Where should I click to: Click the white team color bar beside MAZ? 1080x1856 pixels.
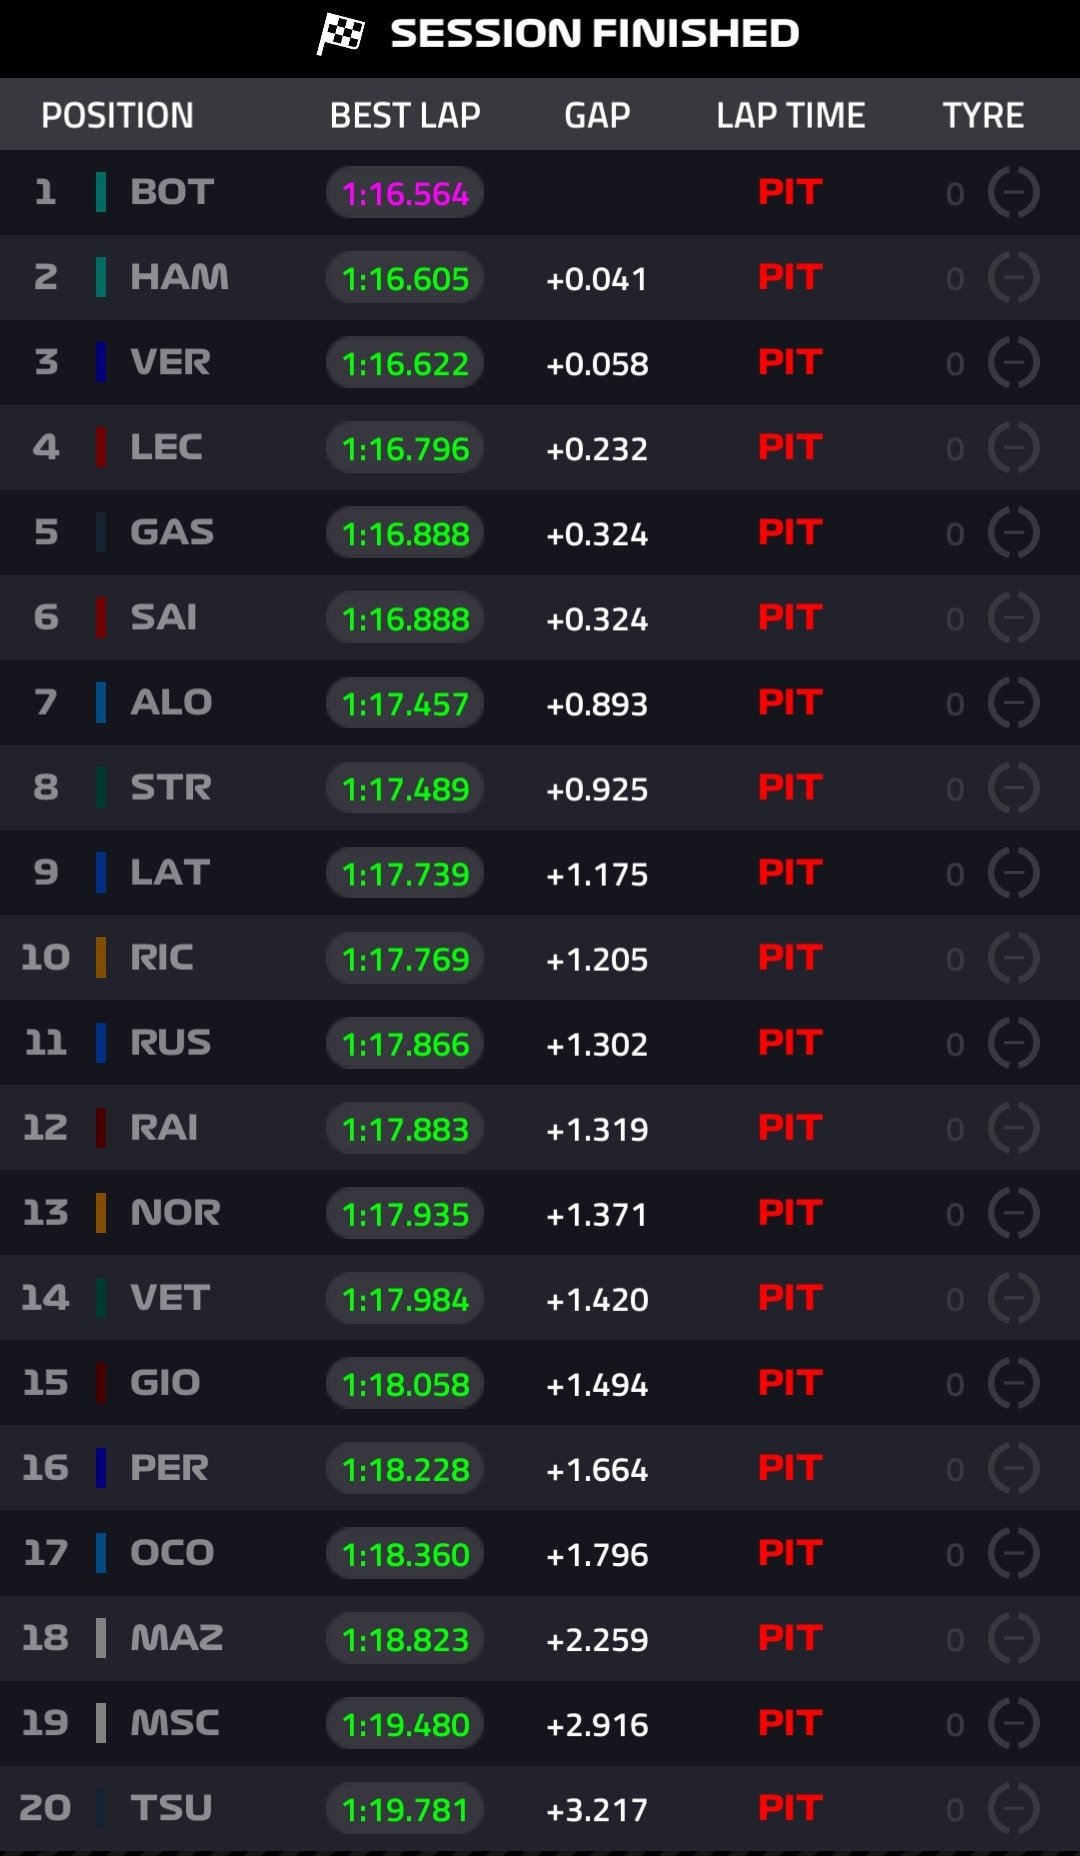(101, 1637)
